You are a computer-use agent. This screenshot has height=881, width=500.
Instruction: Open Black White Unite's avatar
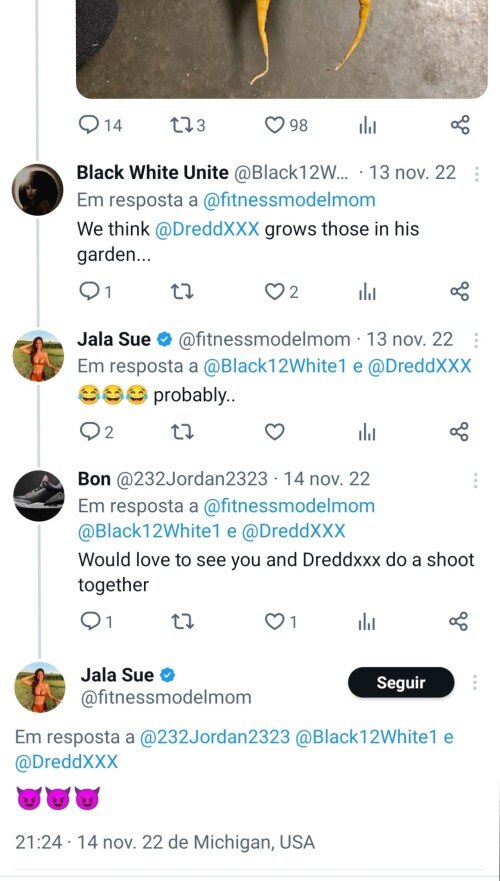tap(38, 189)
